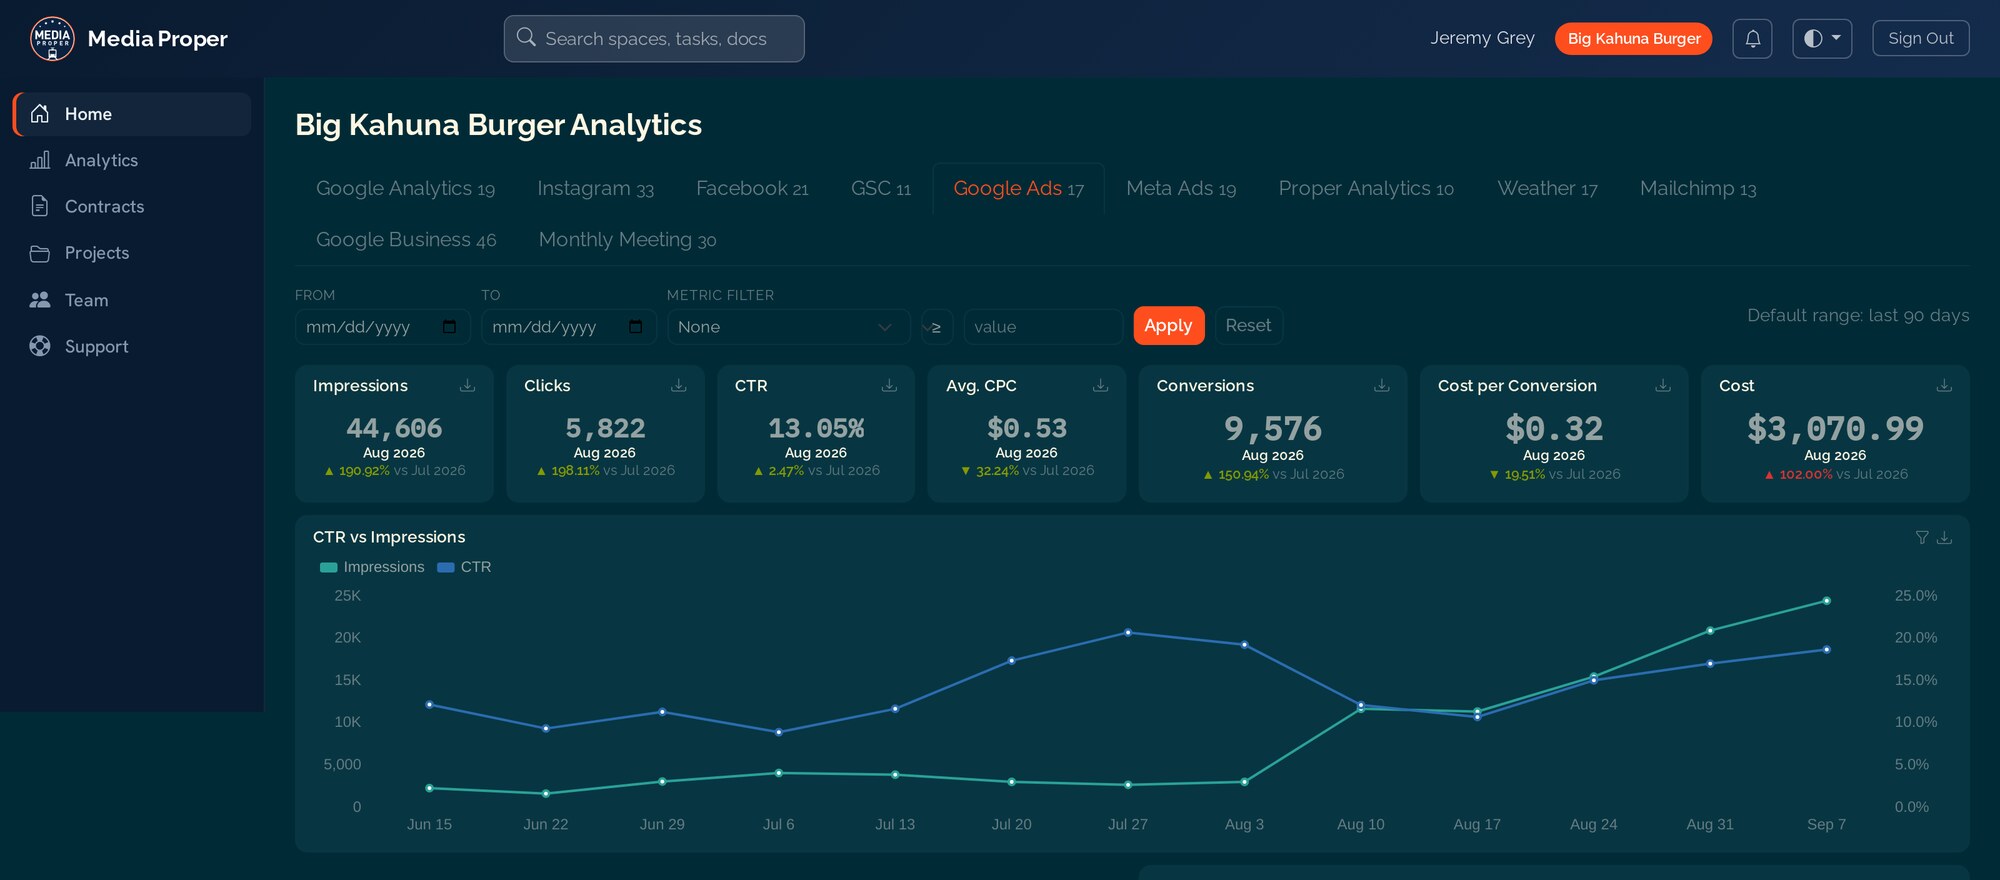Click the Reset button

click(1248, 326)
